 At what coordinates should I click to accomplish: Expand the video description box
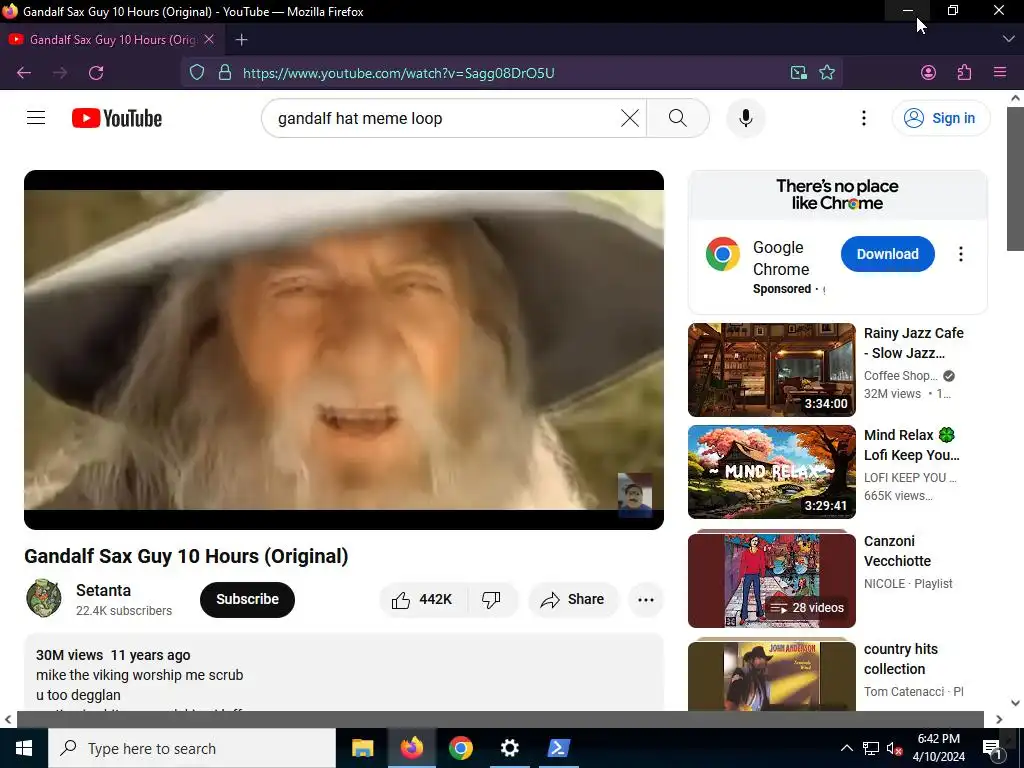point(344,673)
